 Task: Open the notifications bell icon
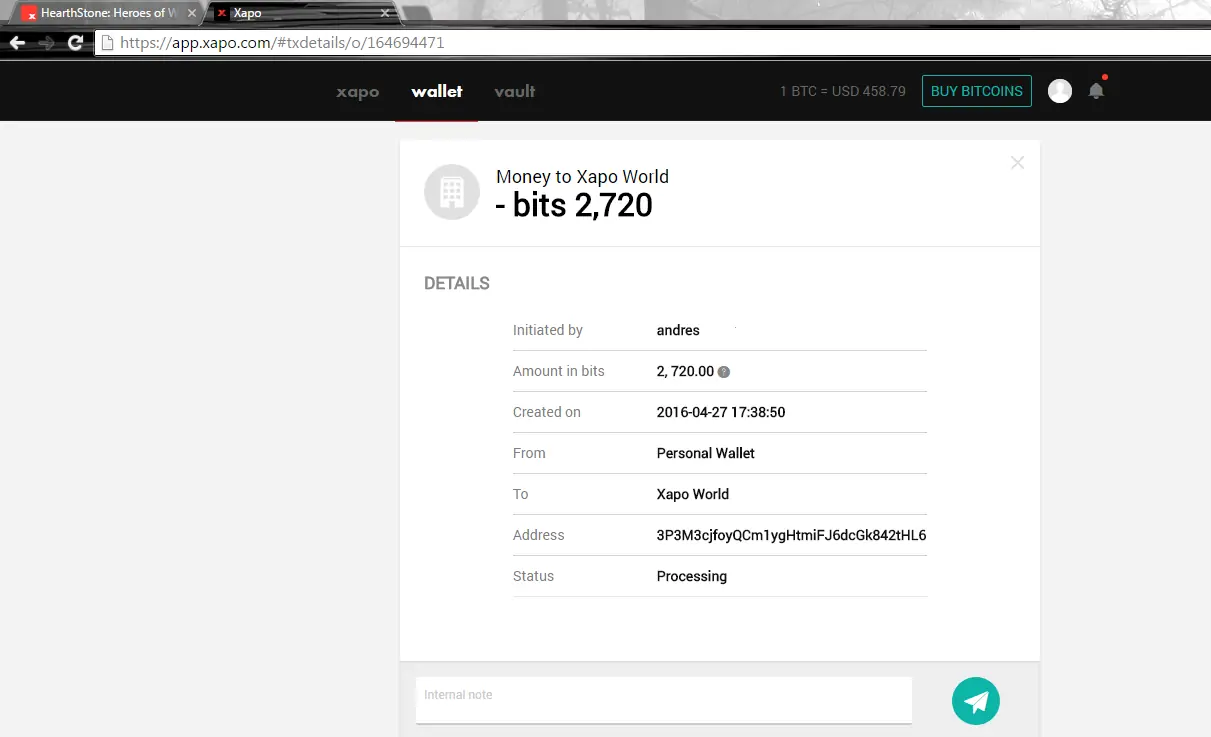1096,91
